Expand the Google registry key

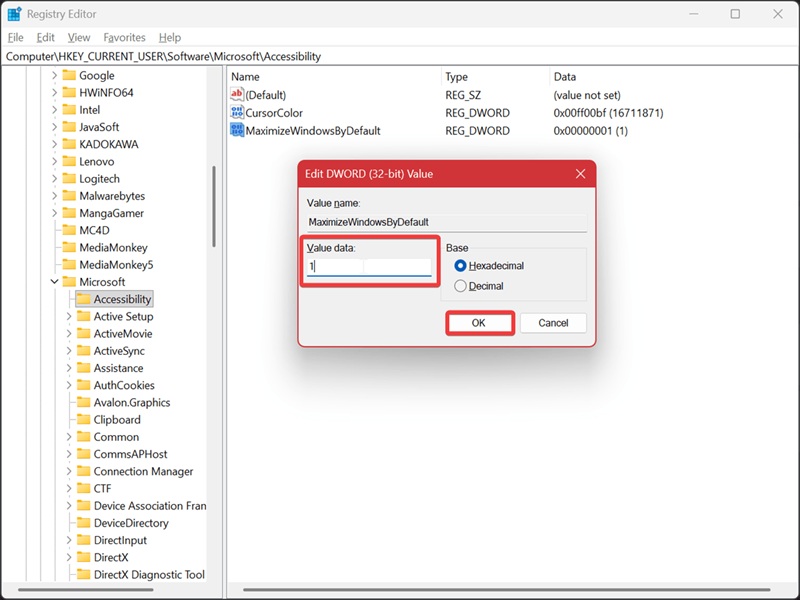(55, 76)
